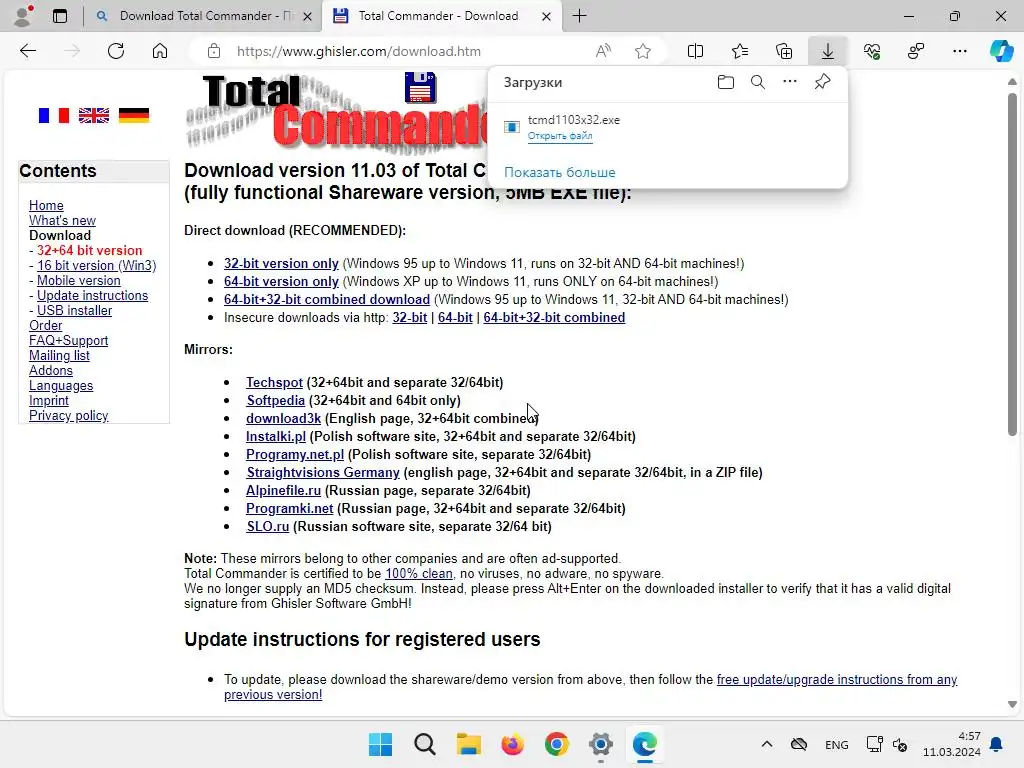
Task: Open the Home link in Contents
Action: pyautogui.click(x=46, y=205)
